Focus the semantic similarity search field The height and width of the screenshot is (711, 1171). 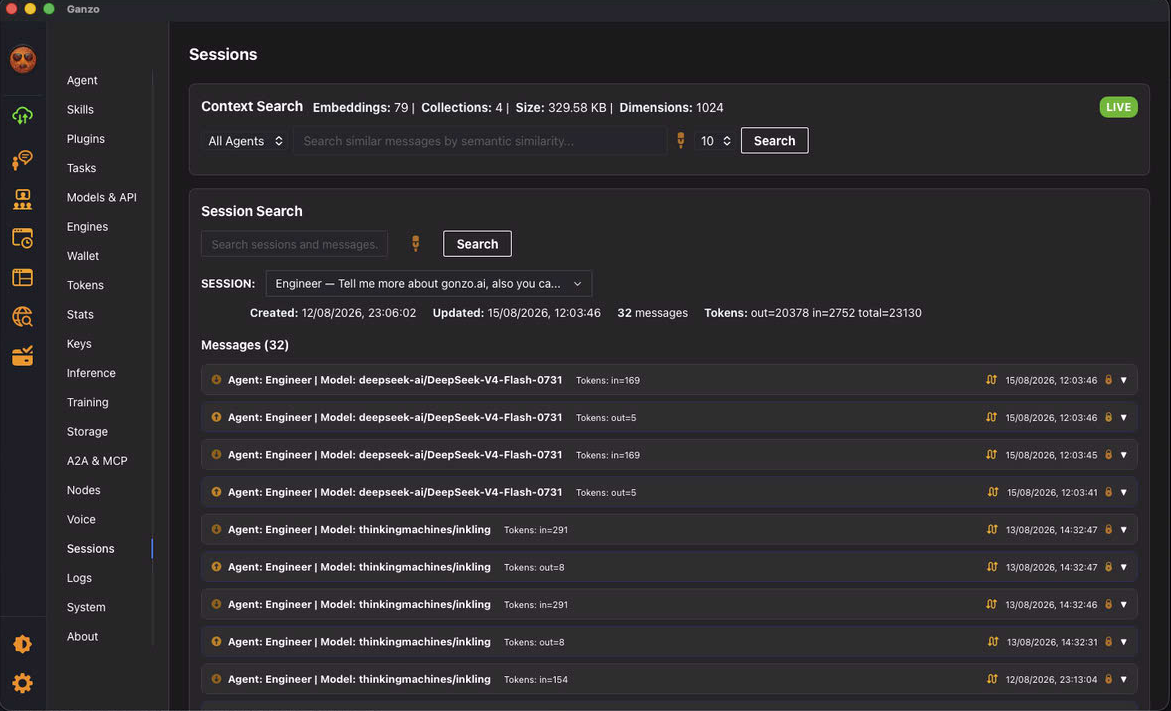click(x=480, y=140)
